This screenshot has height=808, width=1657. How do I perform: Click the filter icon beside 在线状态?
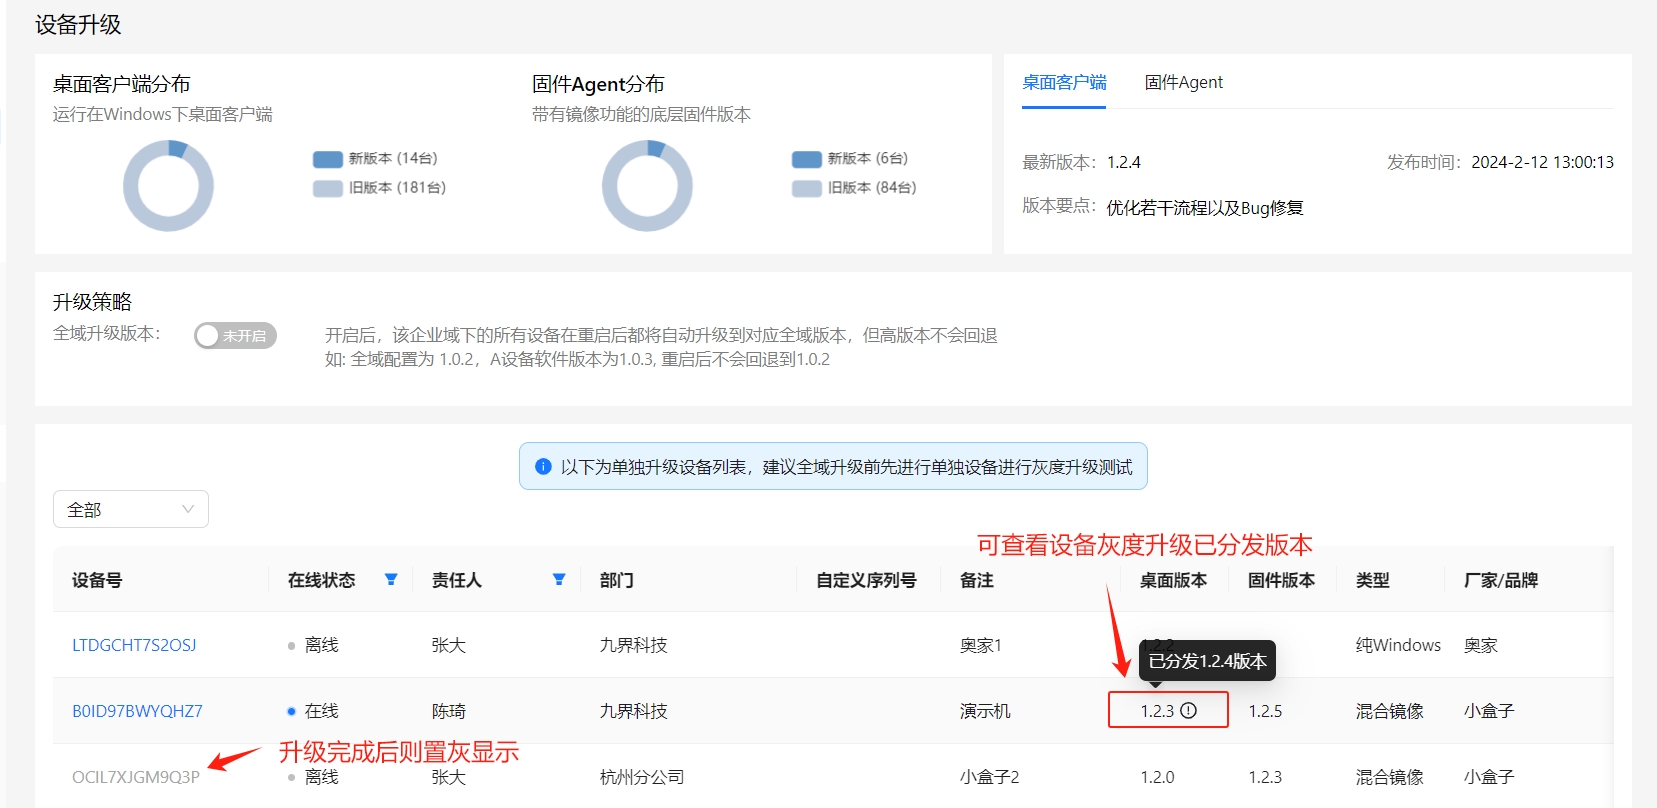391,579
